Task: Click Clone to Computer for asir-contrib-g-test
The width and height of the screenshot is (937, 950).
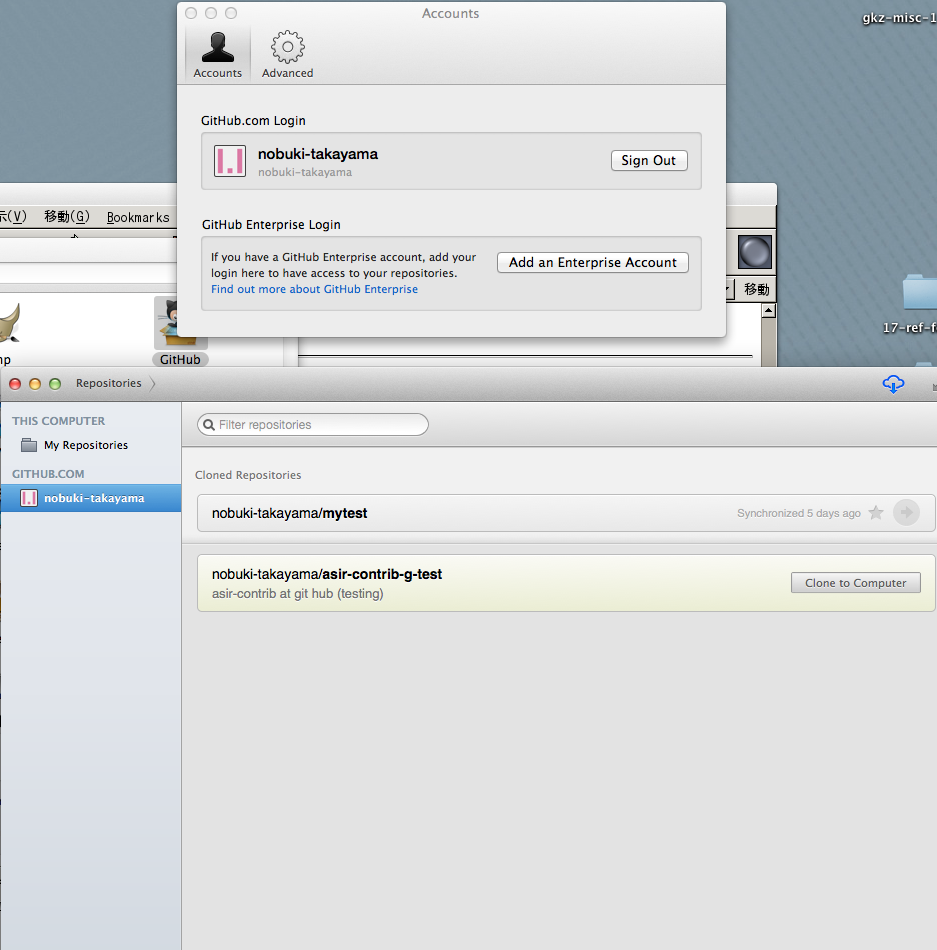Action: 855,583
